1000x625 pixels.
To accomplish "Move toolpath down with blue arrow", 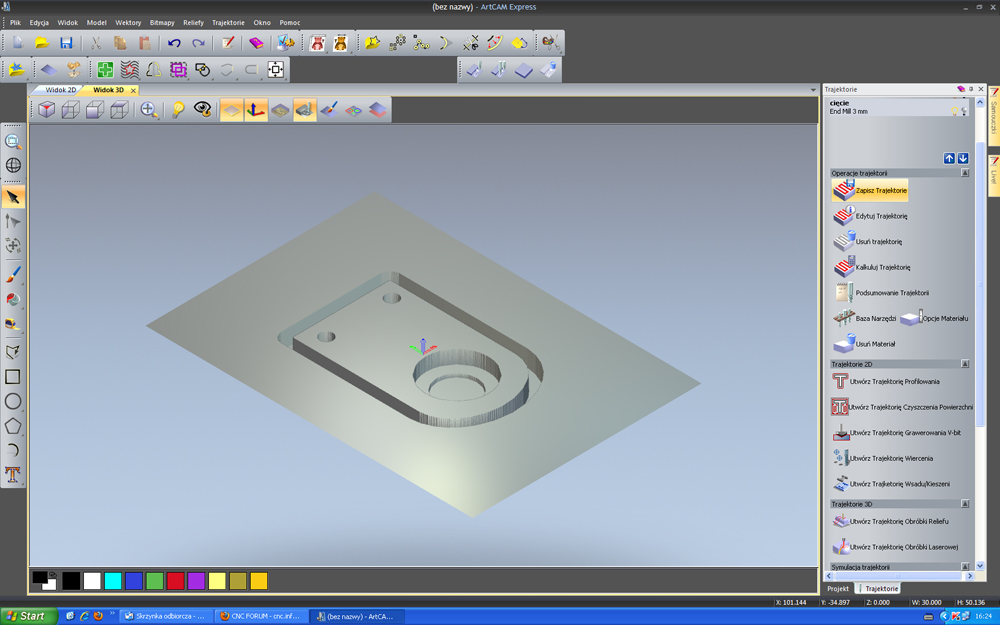I will point(963,158).
